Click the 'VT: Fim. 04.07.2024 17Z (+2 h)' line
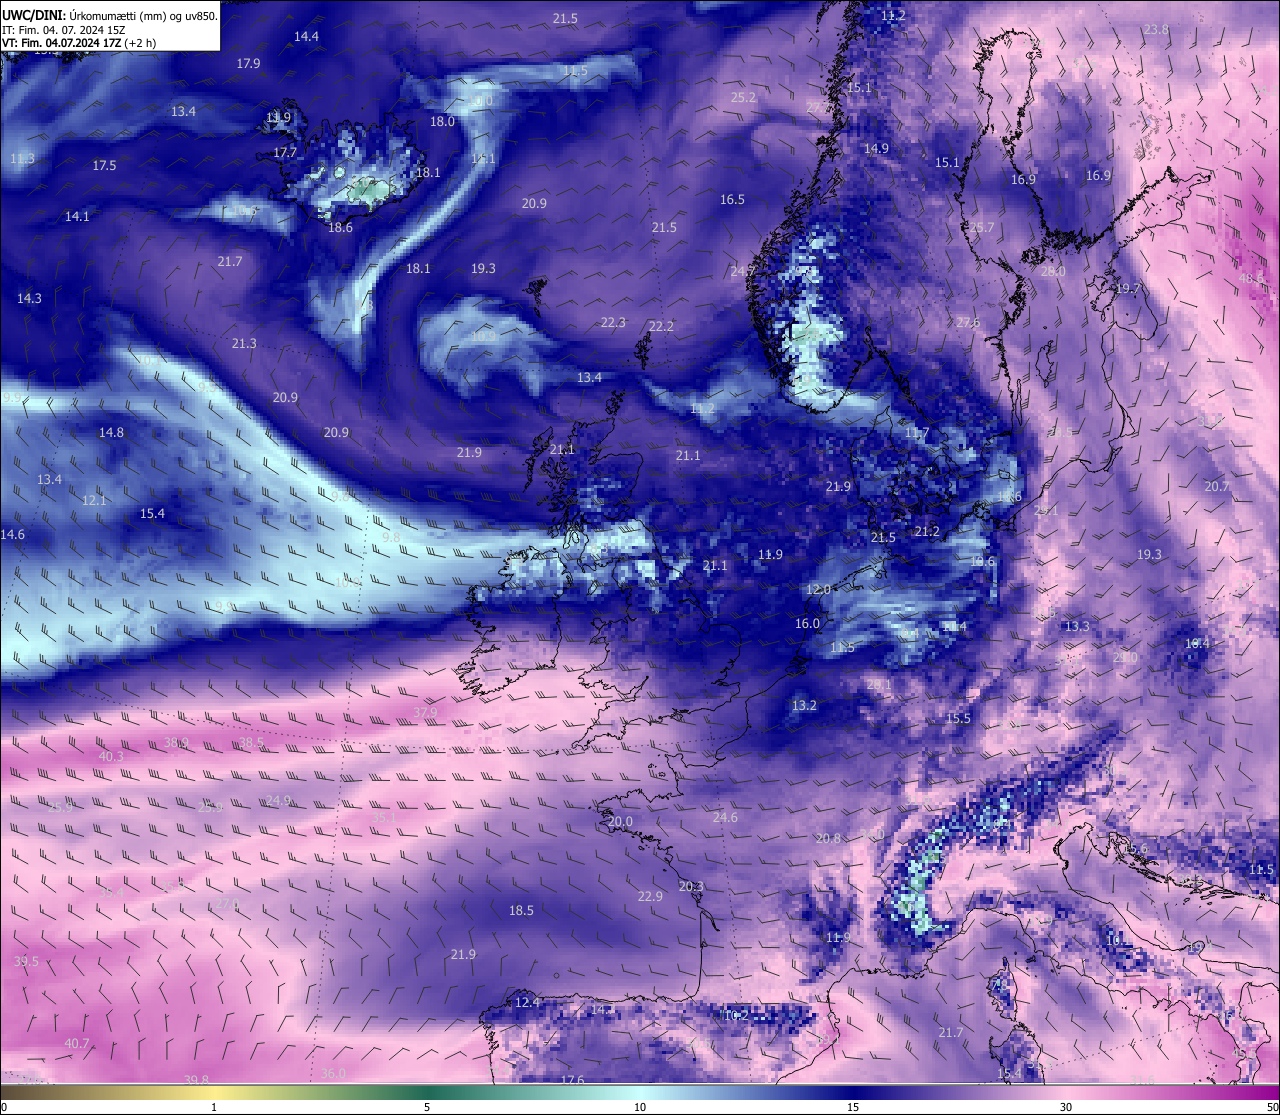Viewport: 1280px width, 1115px height. click(x=79, y=43)
